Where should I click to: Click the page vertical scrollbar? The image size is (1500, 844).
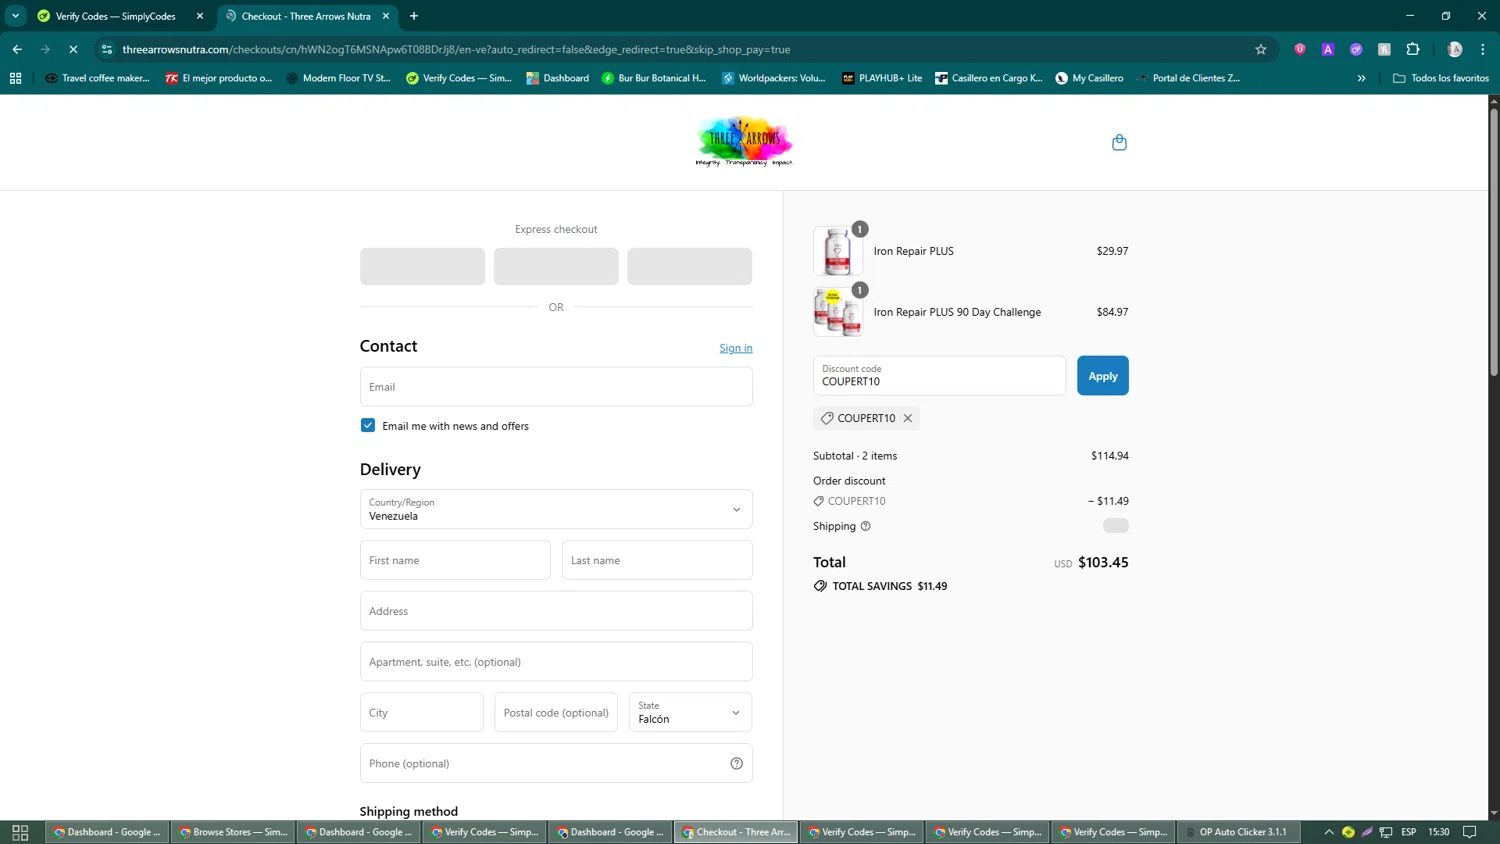(1494, 240)
